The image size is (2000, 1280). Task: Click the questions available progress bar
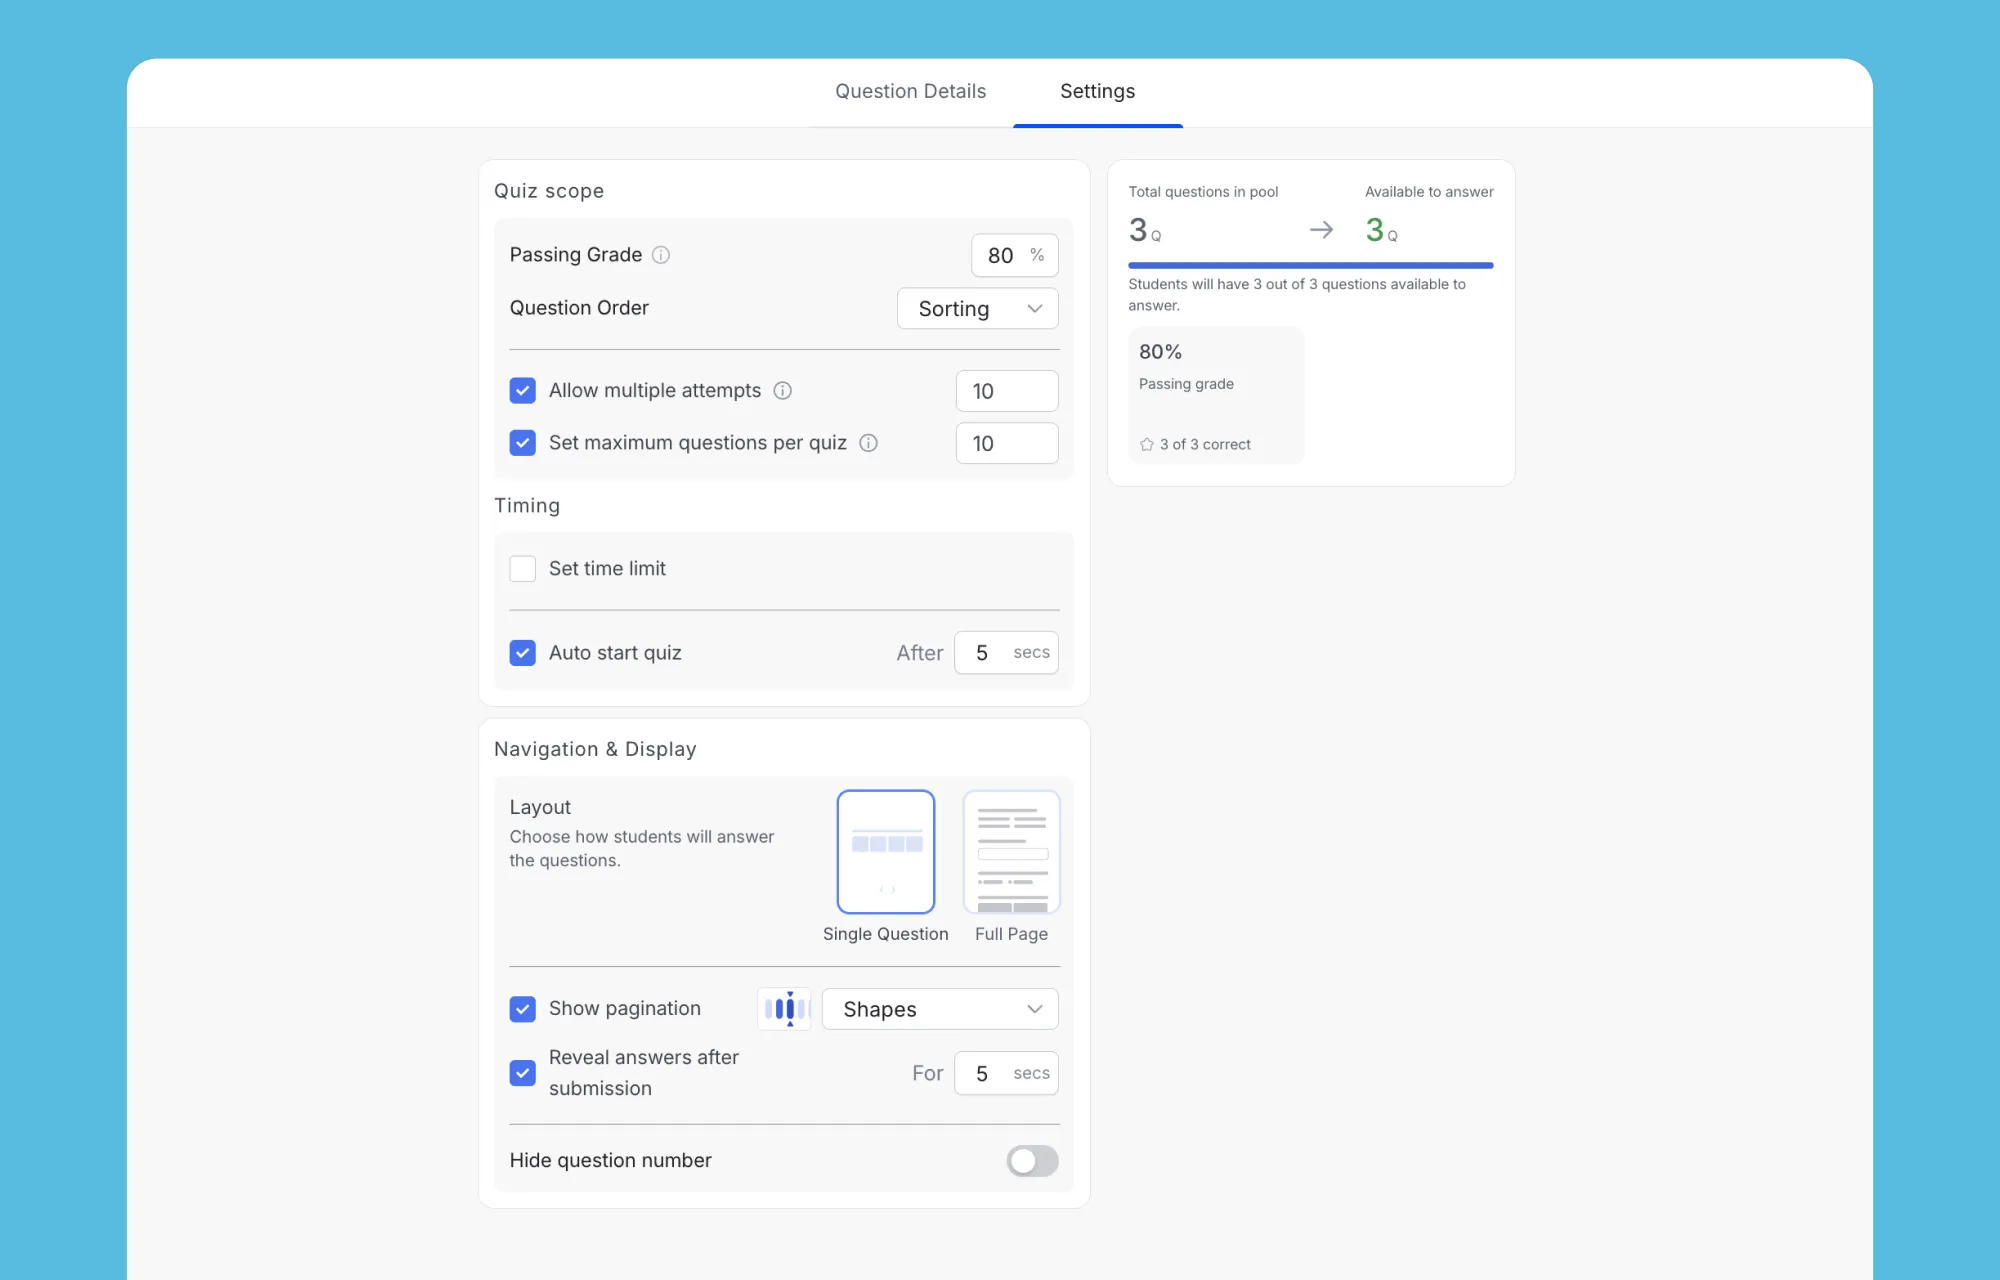pos(1310,265)
